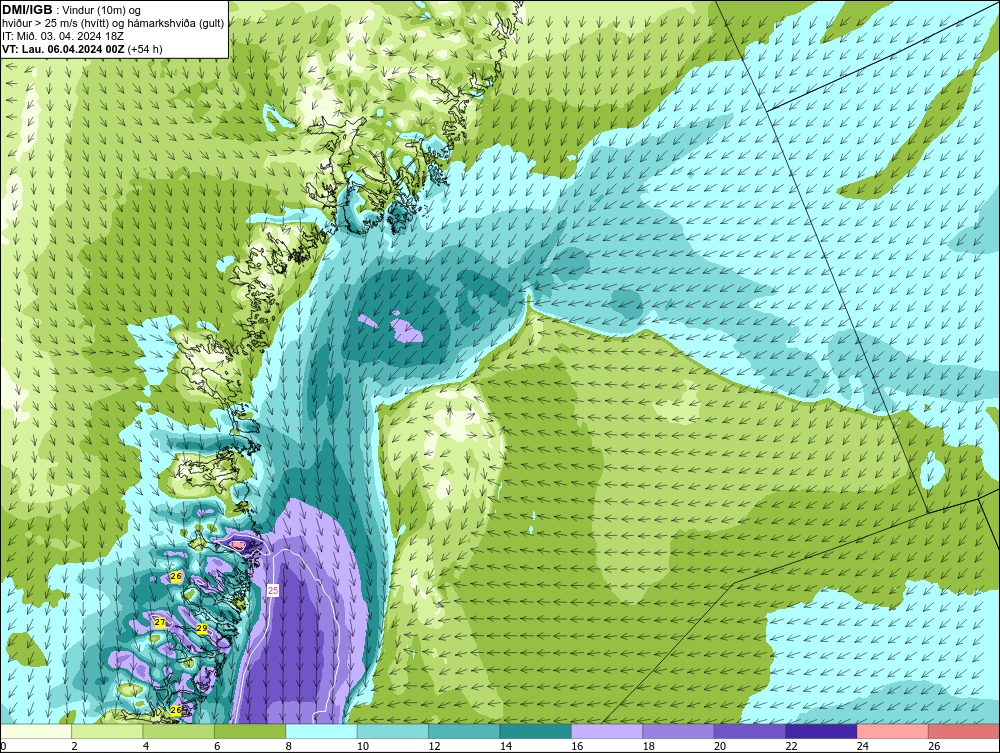Click the legend scale value '14'
This screenshot has height=753, width=1000.
click(506, 746)
